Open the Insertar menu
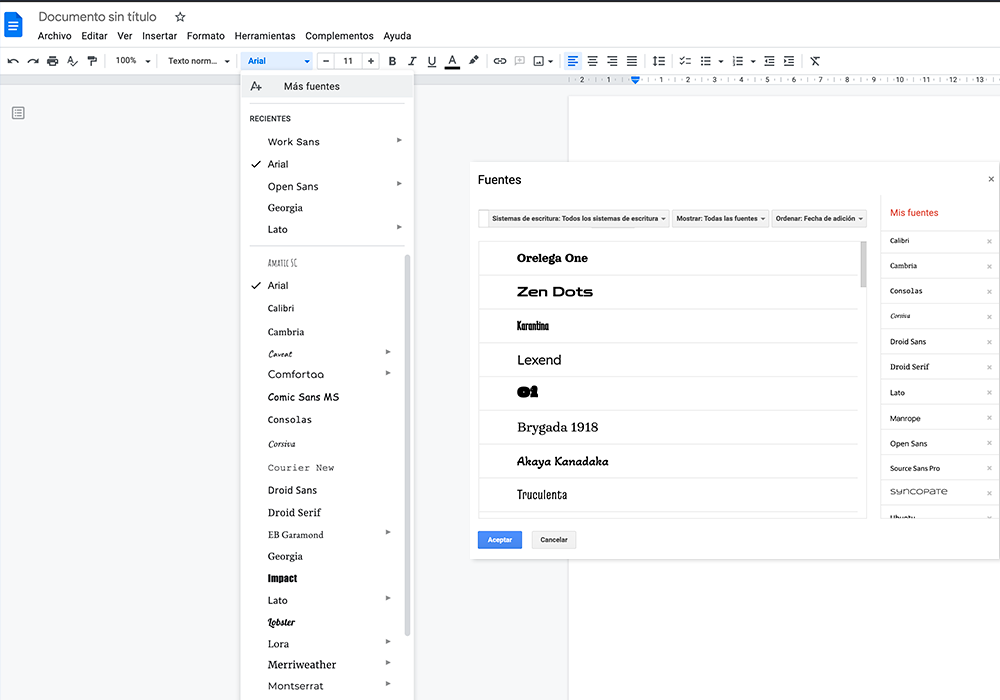 (159, 36)
